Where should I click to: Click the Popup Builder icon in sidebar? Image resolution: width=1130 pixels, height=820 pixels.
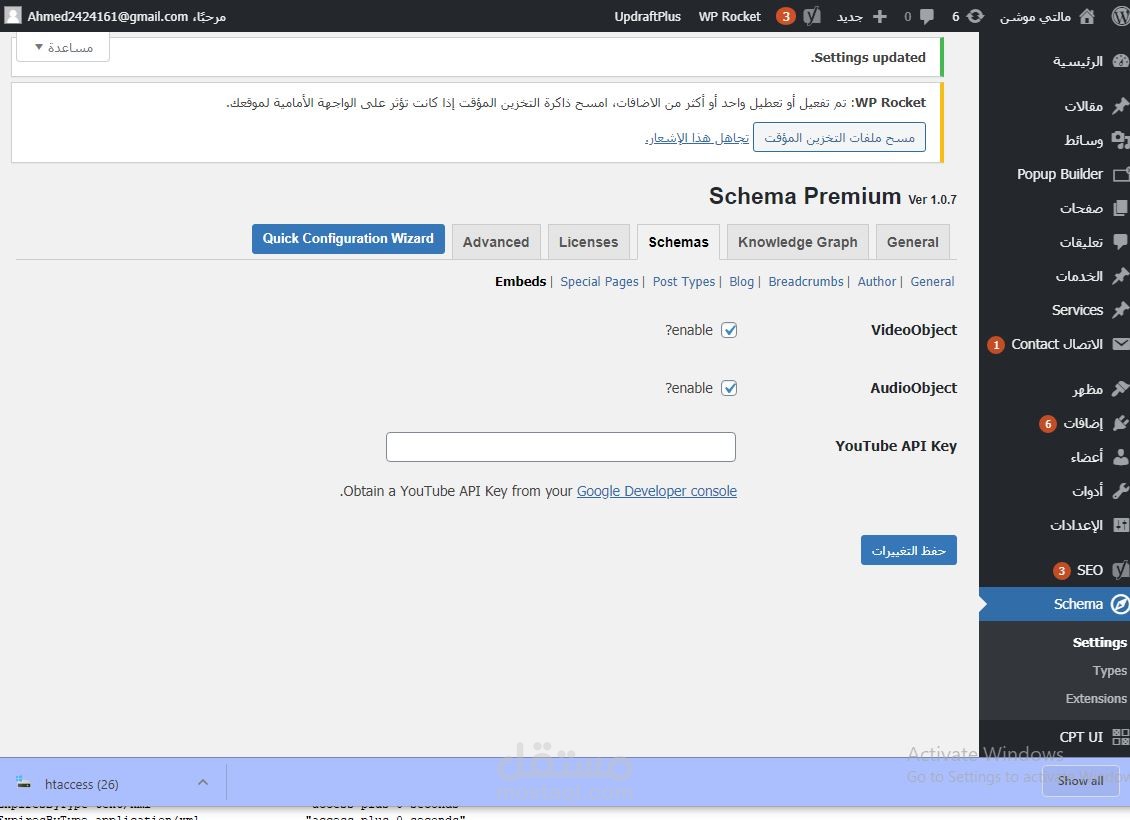1121,174
